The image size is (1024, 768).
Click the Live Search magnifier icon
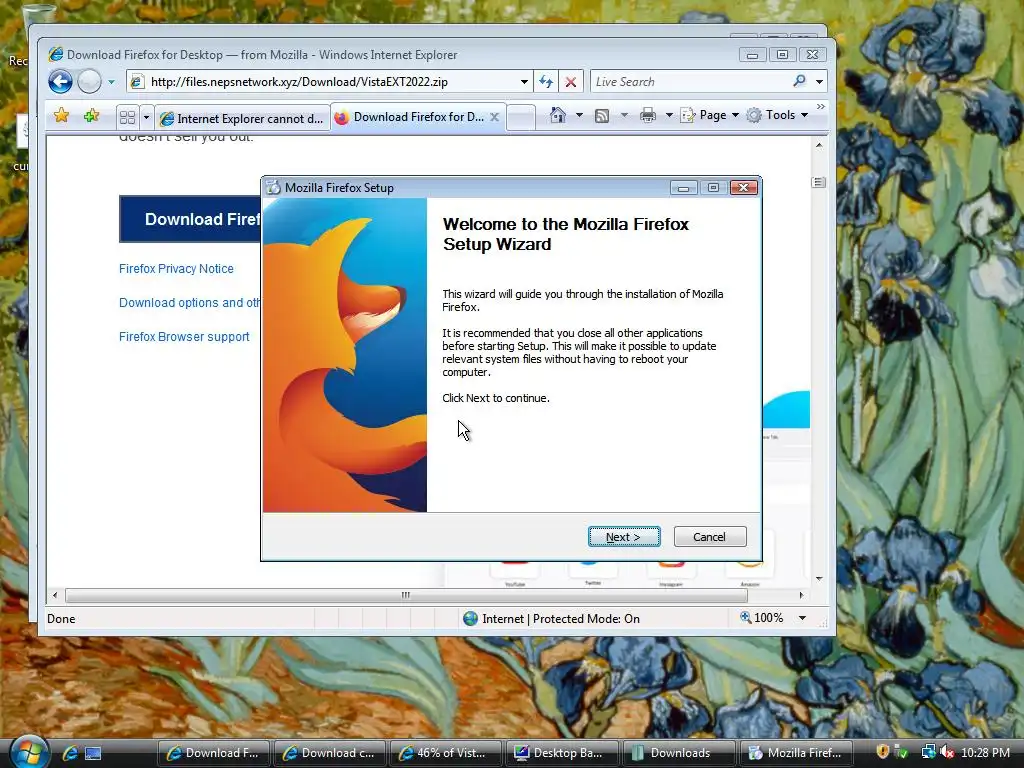[x=799, y=81]
